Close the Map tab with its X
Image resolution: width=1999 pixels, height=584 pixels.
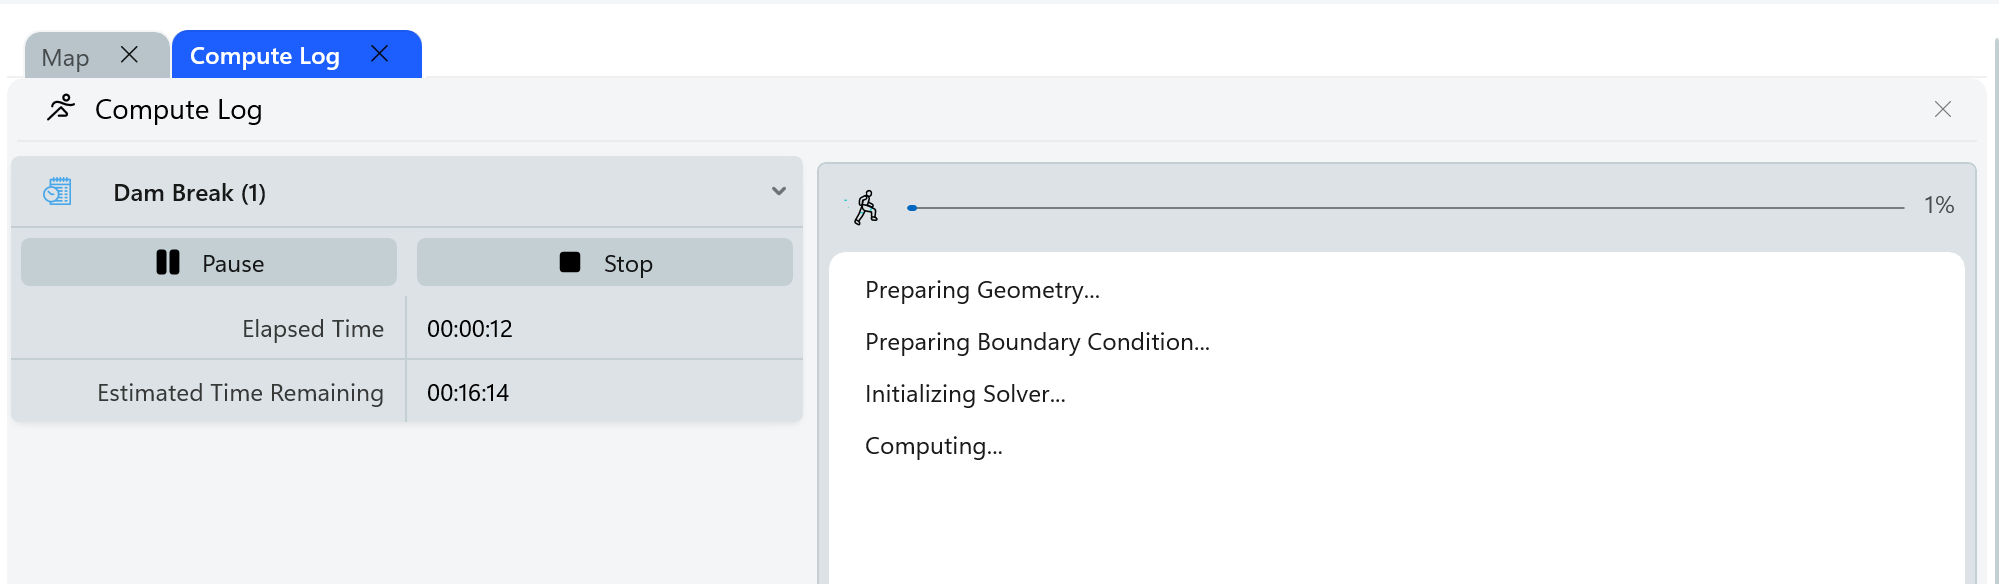[x=129, y=55]
